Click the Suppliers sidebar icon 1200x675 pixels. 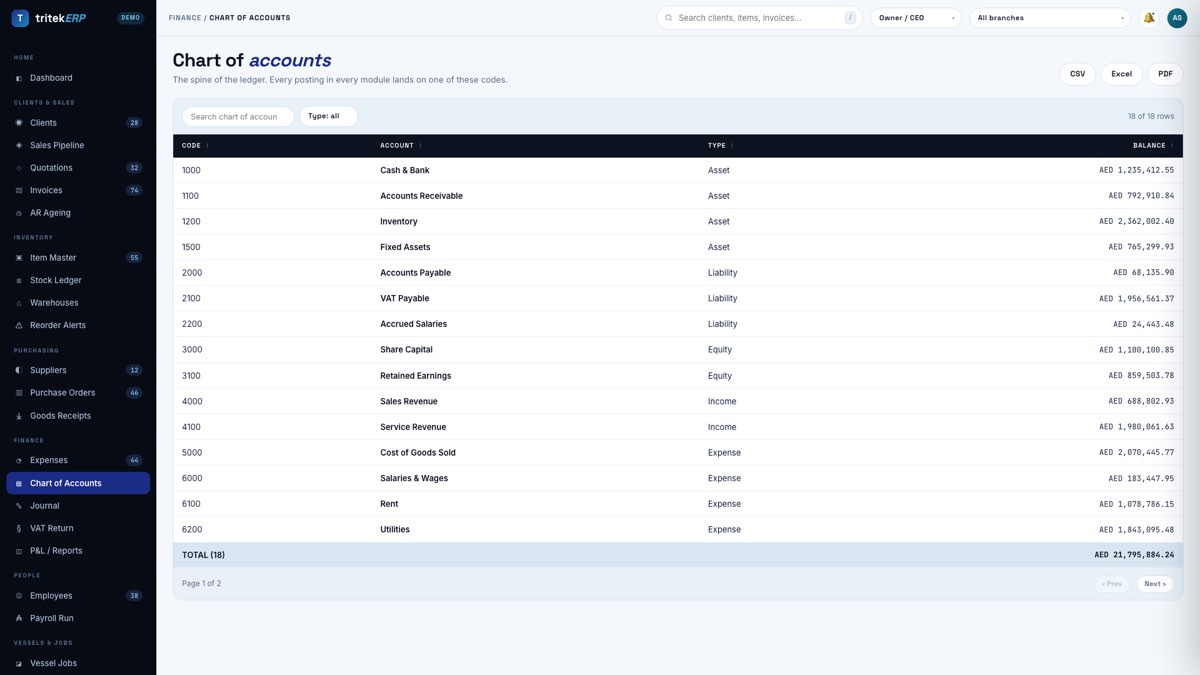point(19,370)
